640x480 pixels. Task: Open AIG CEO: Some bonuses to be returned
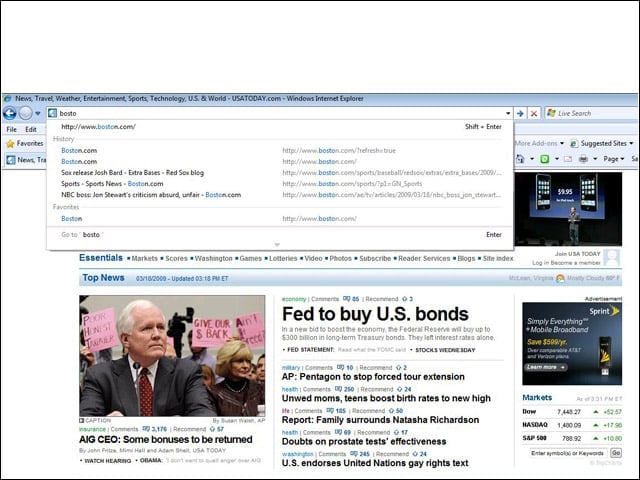point(166,440)
